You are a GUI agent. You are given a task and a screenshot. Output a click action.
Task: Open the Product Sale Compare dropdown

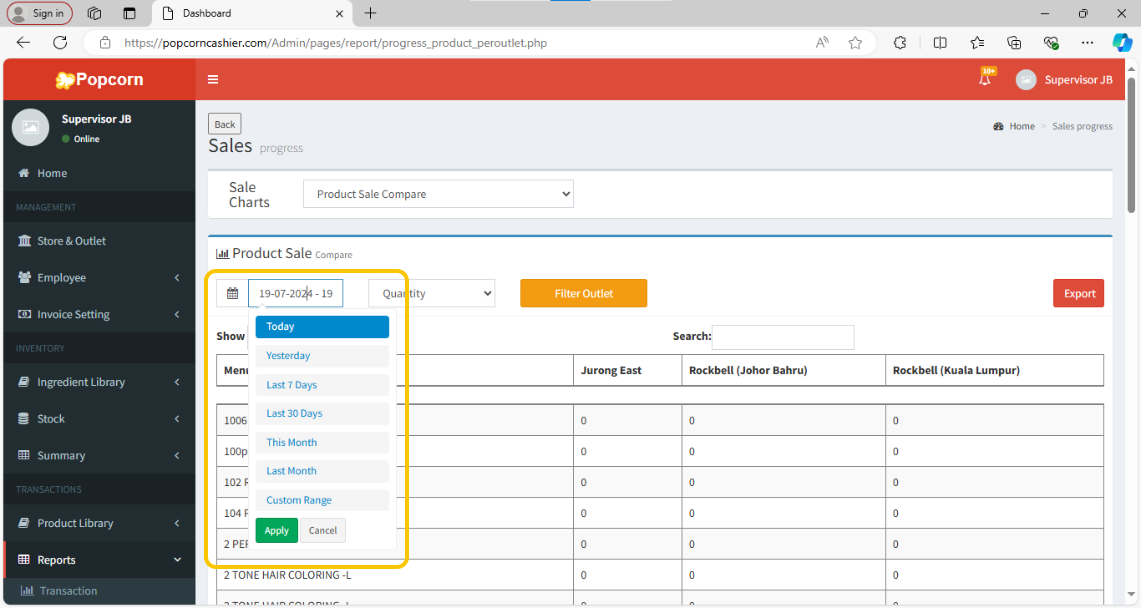pos(438,194)
